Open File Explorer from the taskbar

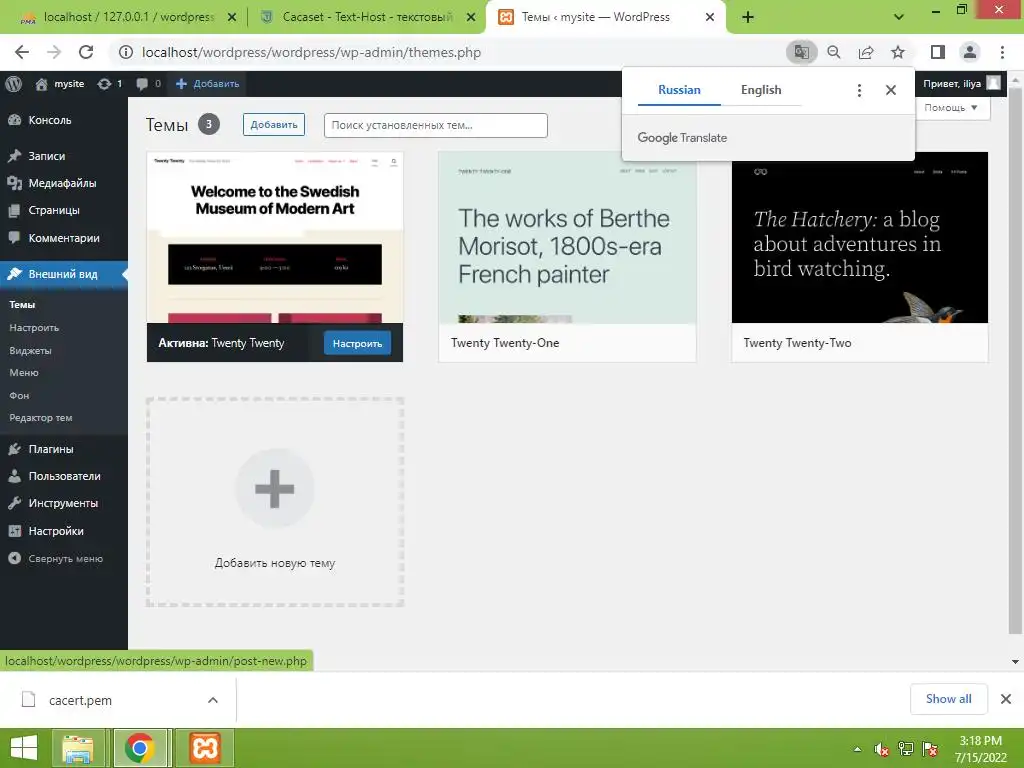(78, 748)
